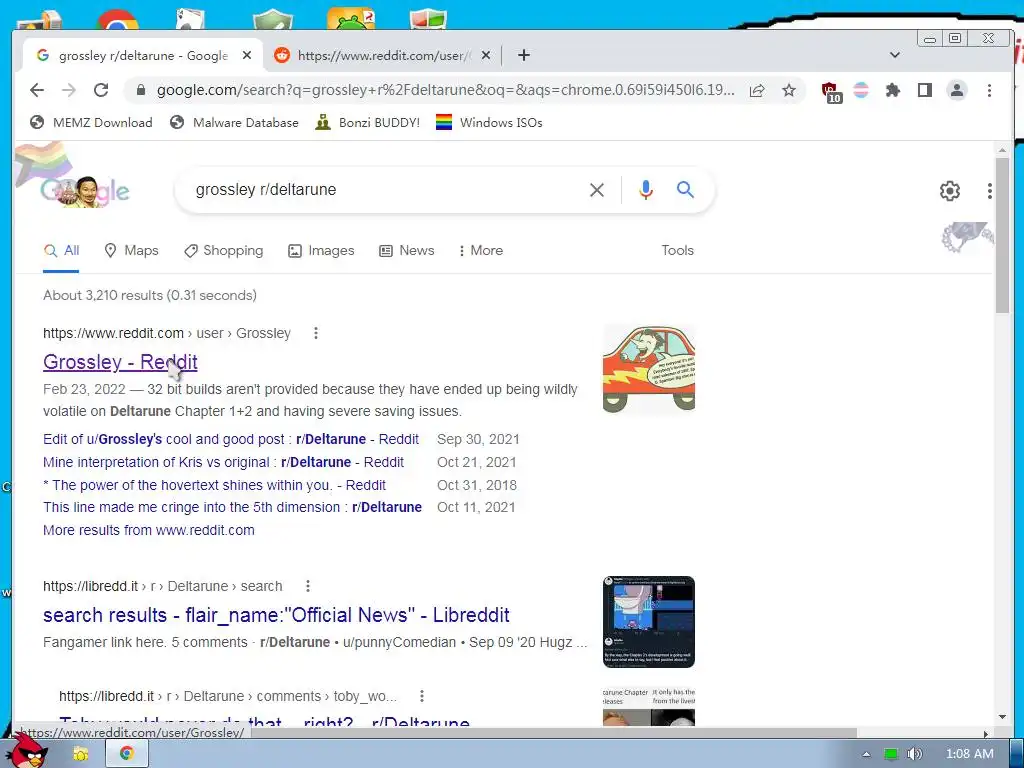1024x768 pixels.
Task: Open a new browser tab
Action: click(523, 56)
